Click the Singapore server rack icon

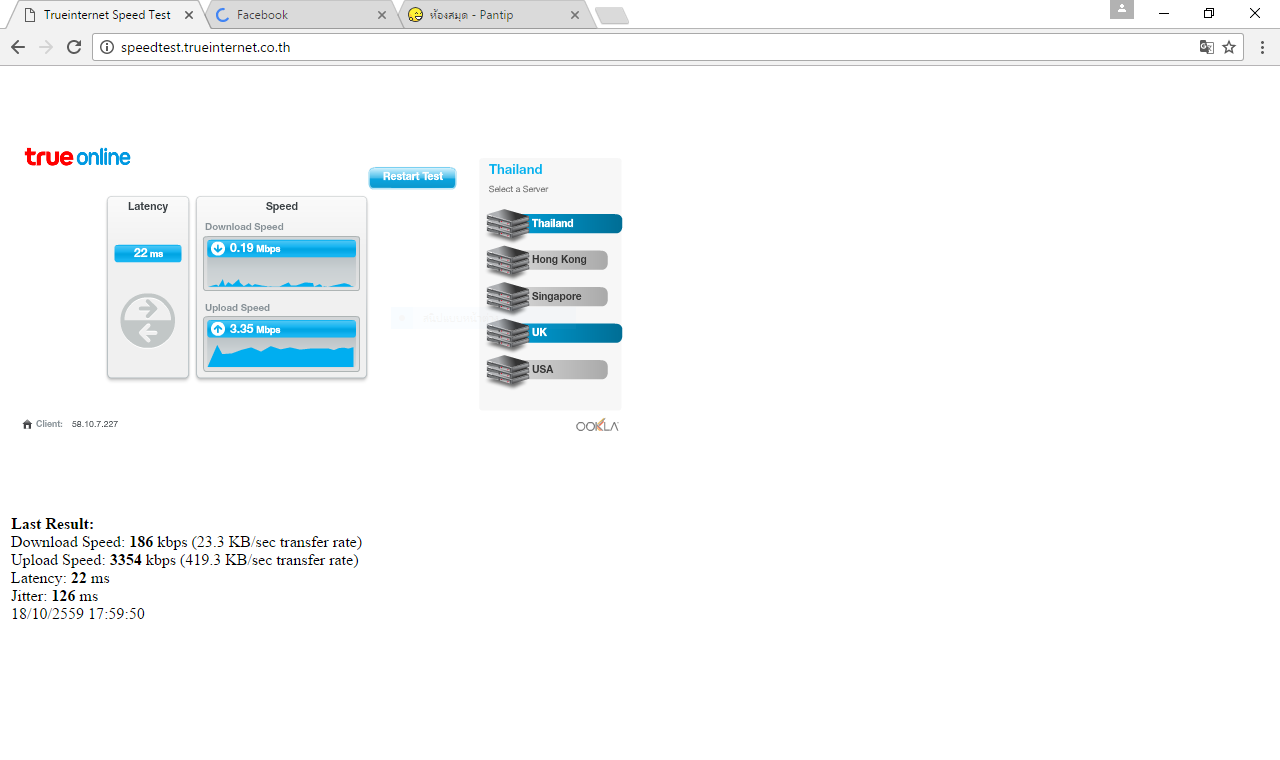(508, 298)
